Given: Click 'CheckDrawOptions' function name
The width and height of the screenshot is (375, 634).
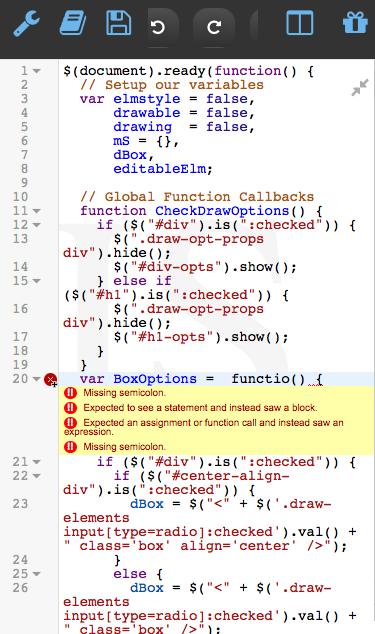Looking at the screenshot, I should pos(222,211).
